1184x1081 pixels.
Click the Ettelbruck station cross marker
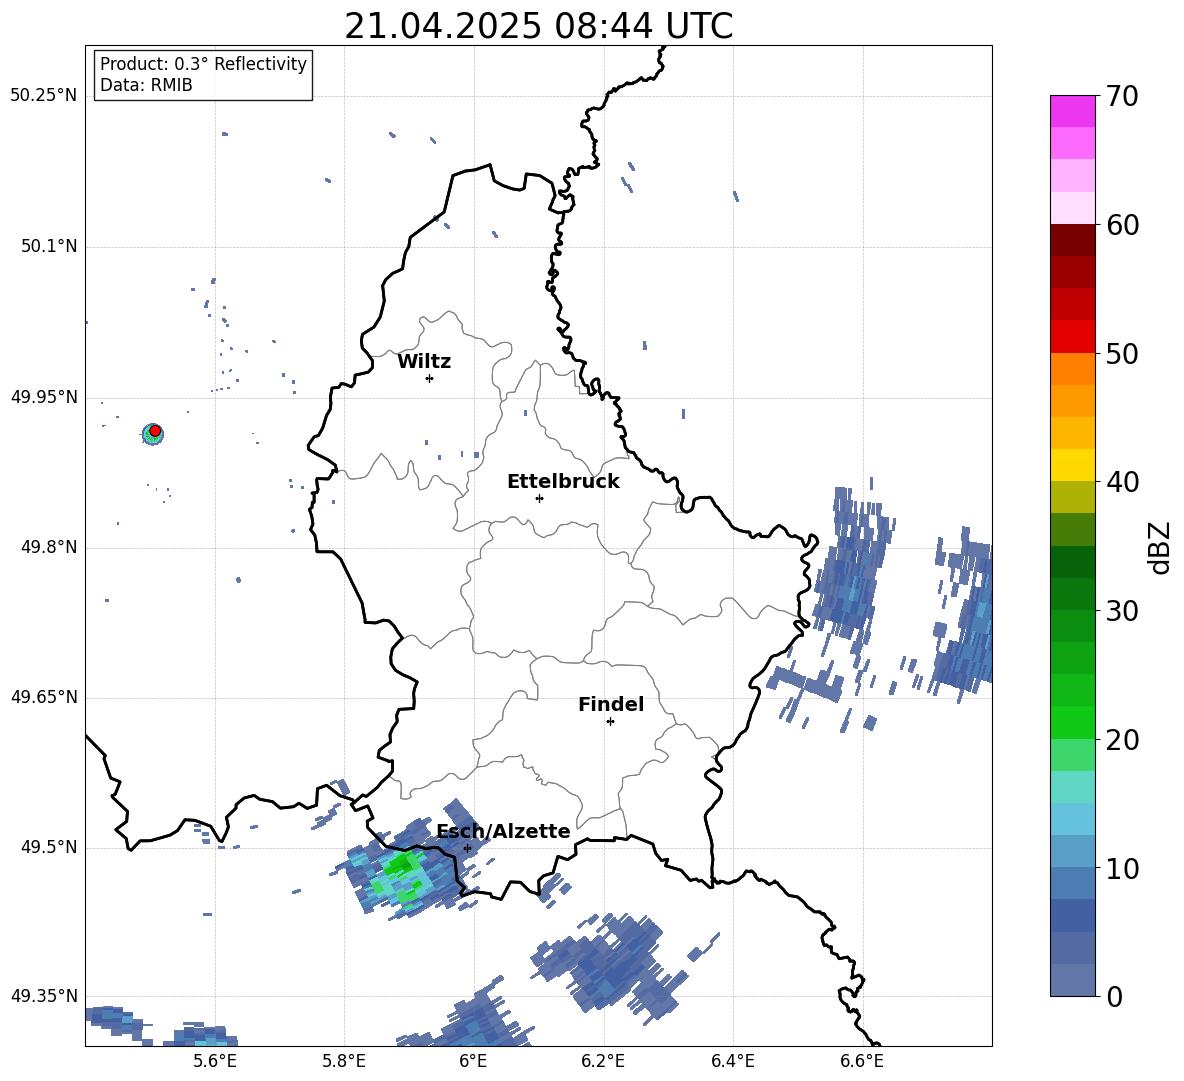(x=539, y=498)
